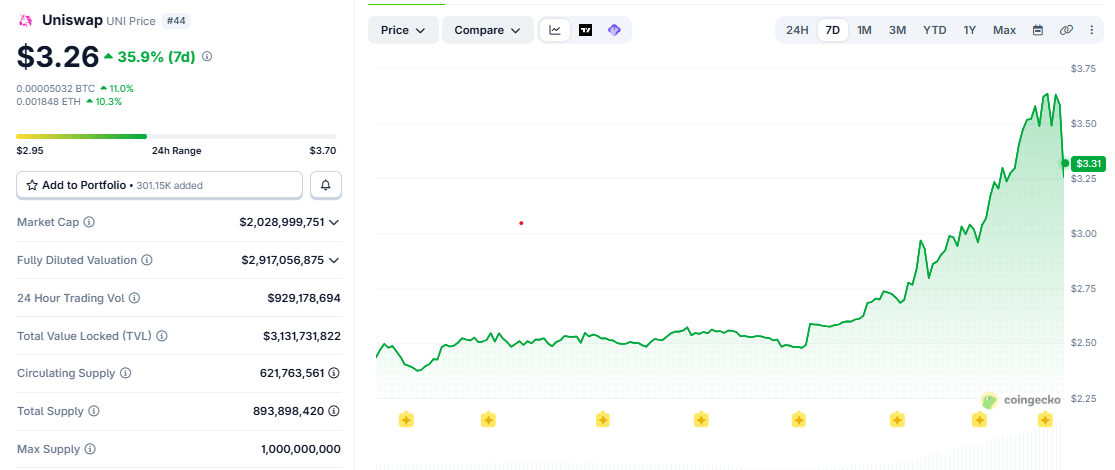Open the Compare dropdown
The image size is (1115, 470).
coord(488,30)
